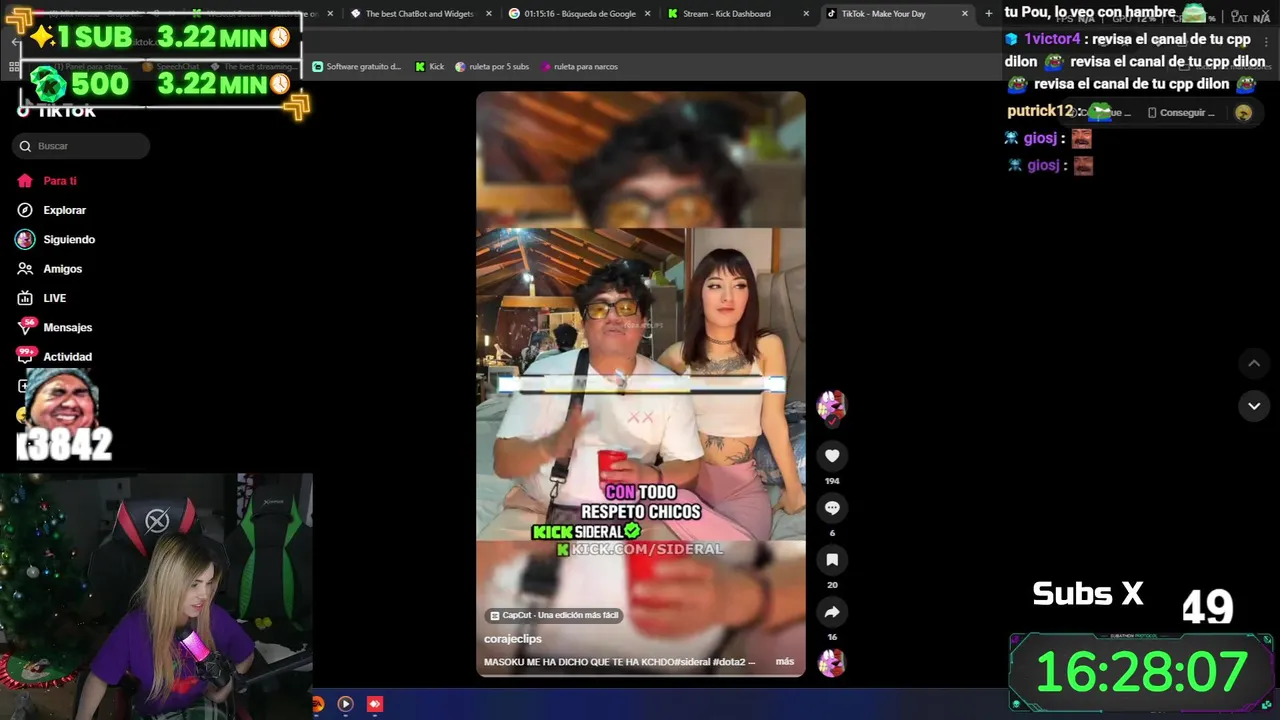Click the red taskbar icon
The width and height of the screenshot is (1280, 720).
(x=375, y=704)
